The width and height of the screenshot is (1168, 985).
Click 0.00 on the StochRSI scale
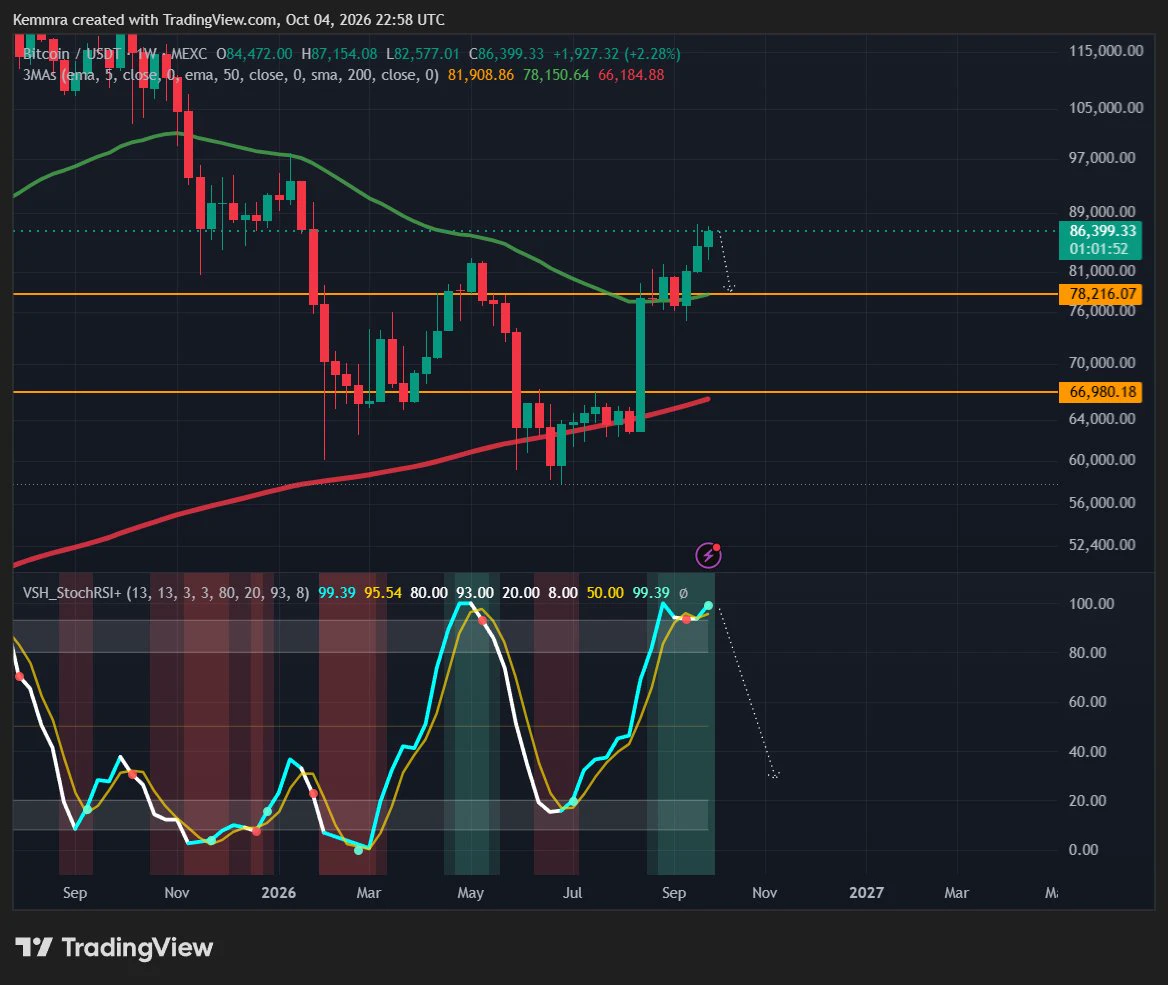[x=1083, y=849]
